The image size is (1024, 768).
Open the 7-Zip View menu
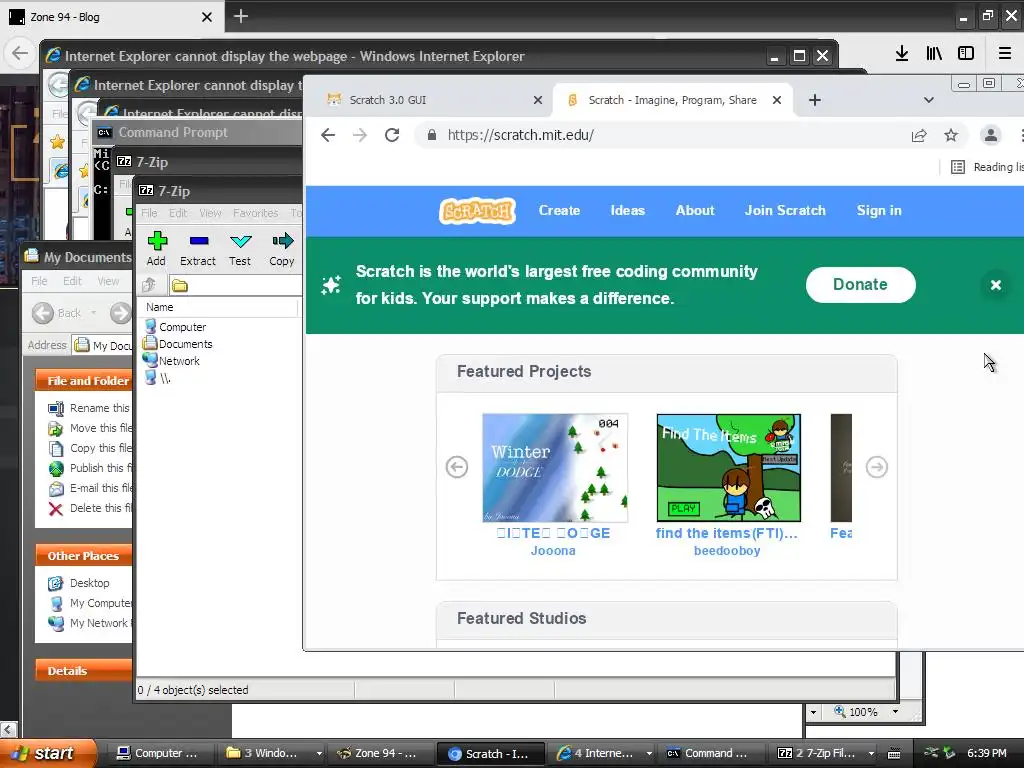point(210,213)
